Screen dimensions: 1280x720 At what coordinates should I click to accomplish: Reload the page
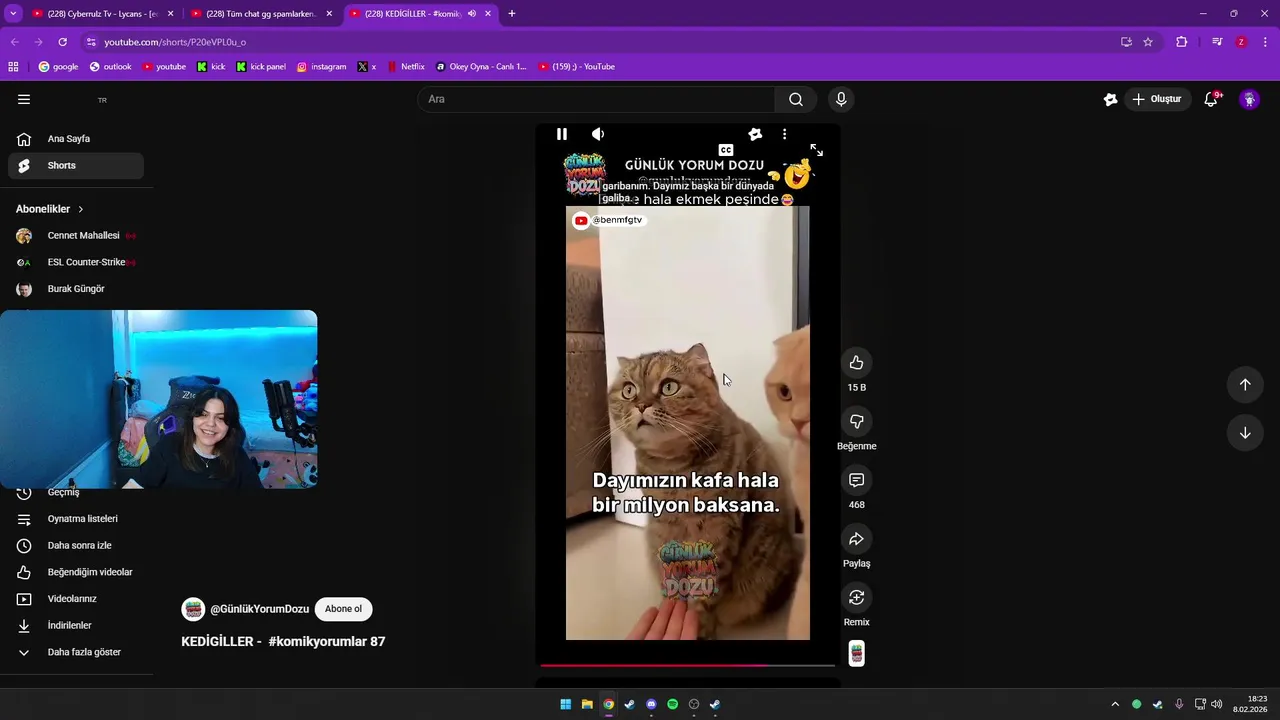[x=62, y=42]
